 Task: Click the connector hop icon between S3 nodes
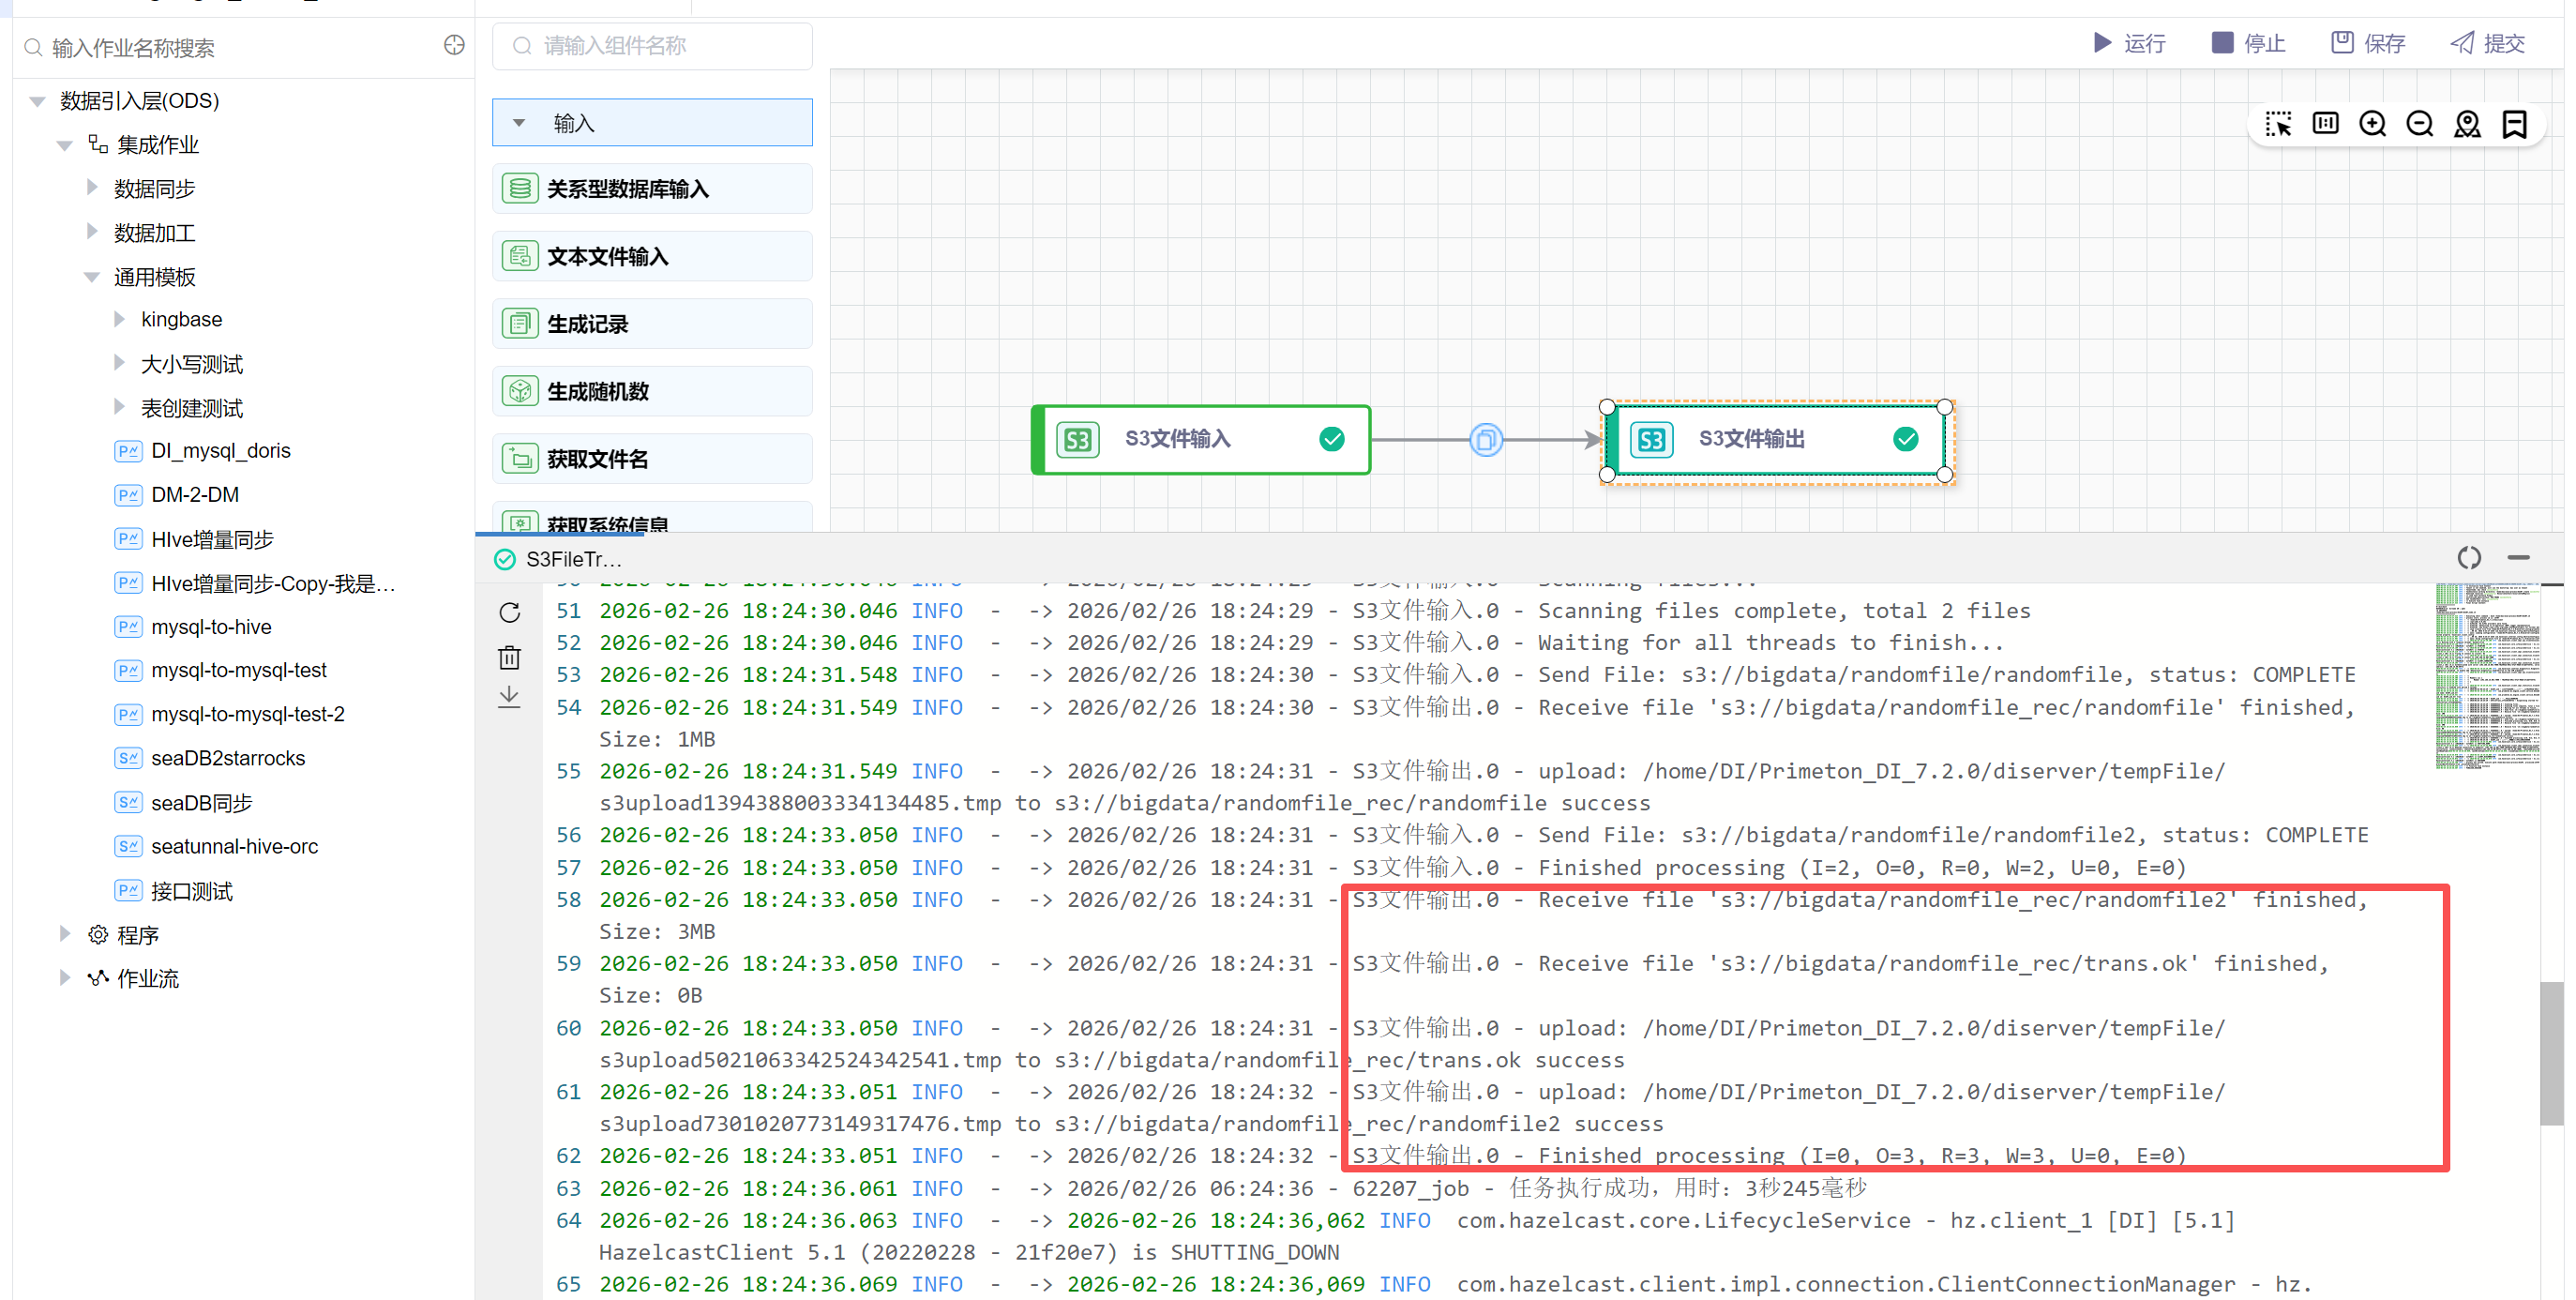pos(1486,439)
